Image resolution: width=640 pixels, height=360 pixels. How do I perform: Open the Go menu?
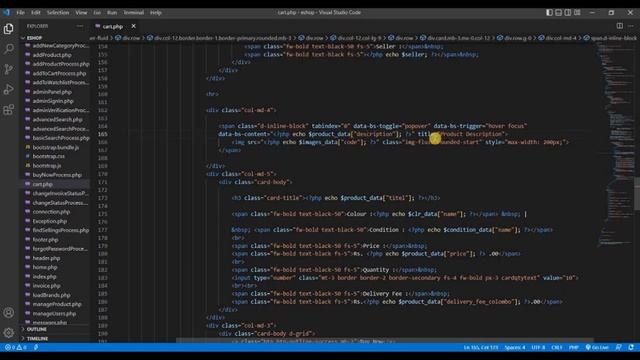click(97, 13)
